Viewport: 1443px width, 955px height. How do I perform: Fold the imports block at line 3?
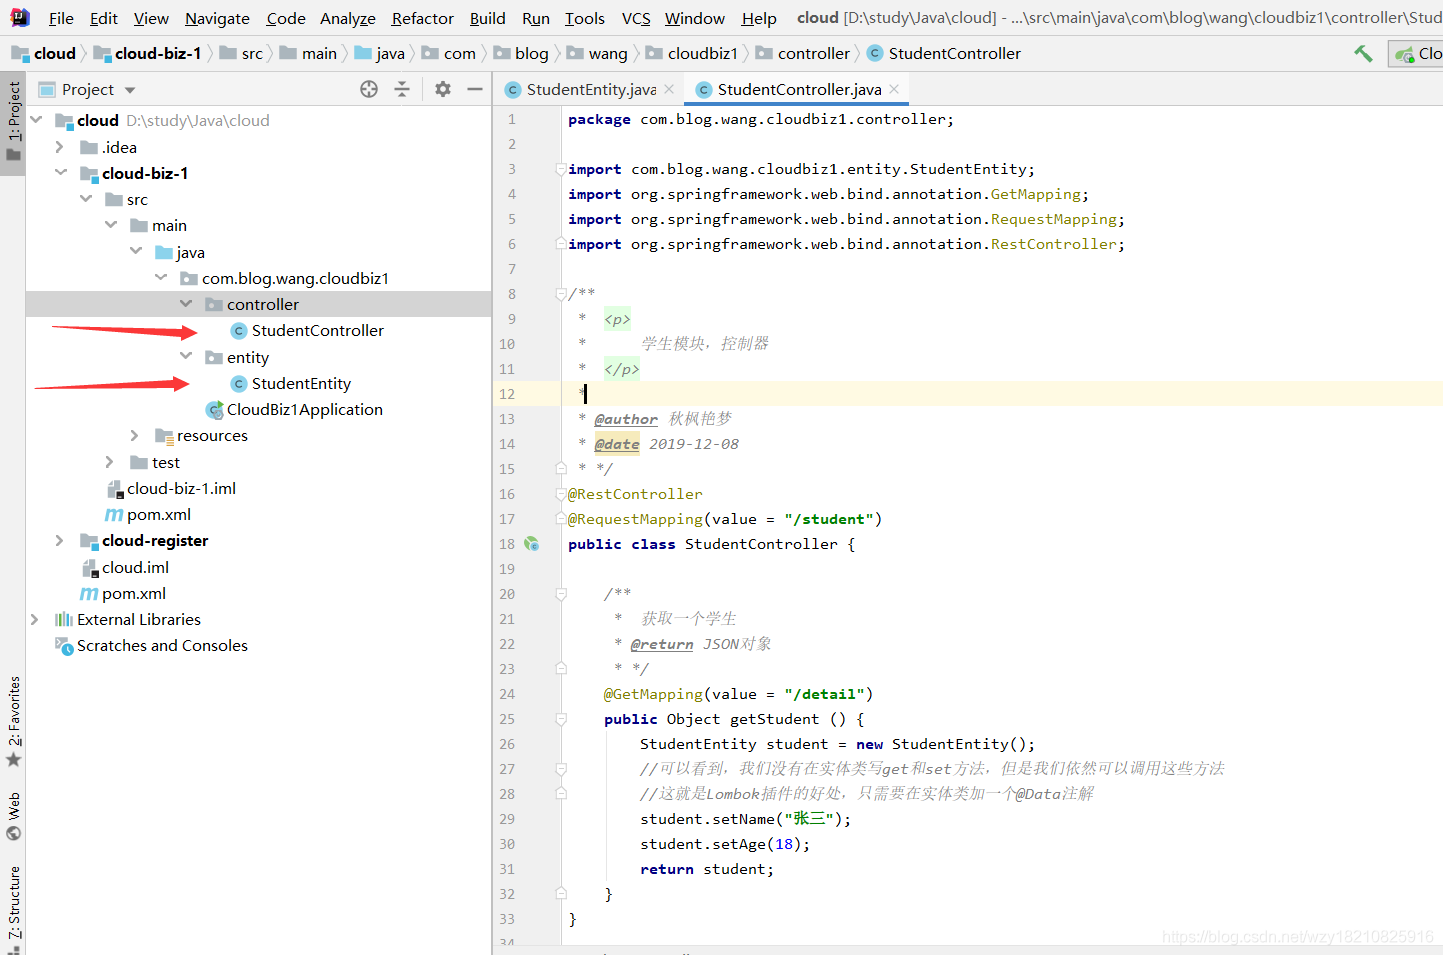[x=561, y=169]
